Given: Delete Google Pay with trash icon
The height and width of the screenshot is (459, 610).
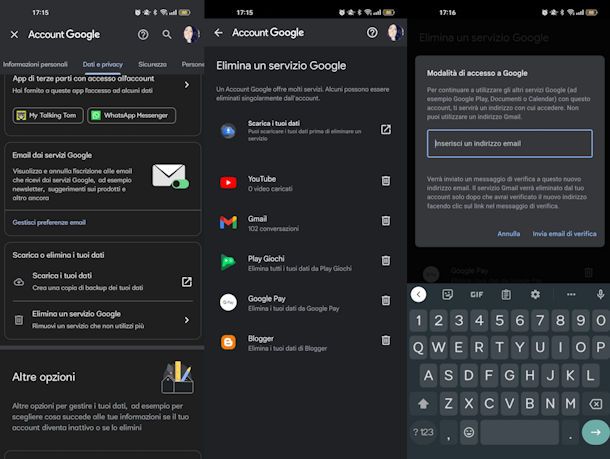Looking at the screenshot, I should [x=386, y=300].
